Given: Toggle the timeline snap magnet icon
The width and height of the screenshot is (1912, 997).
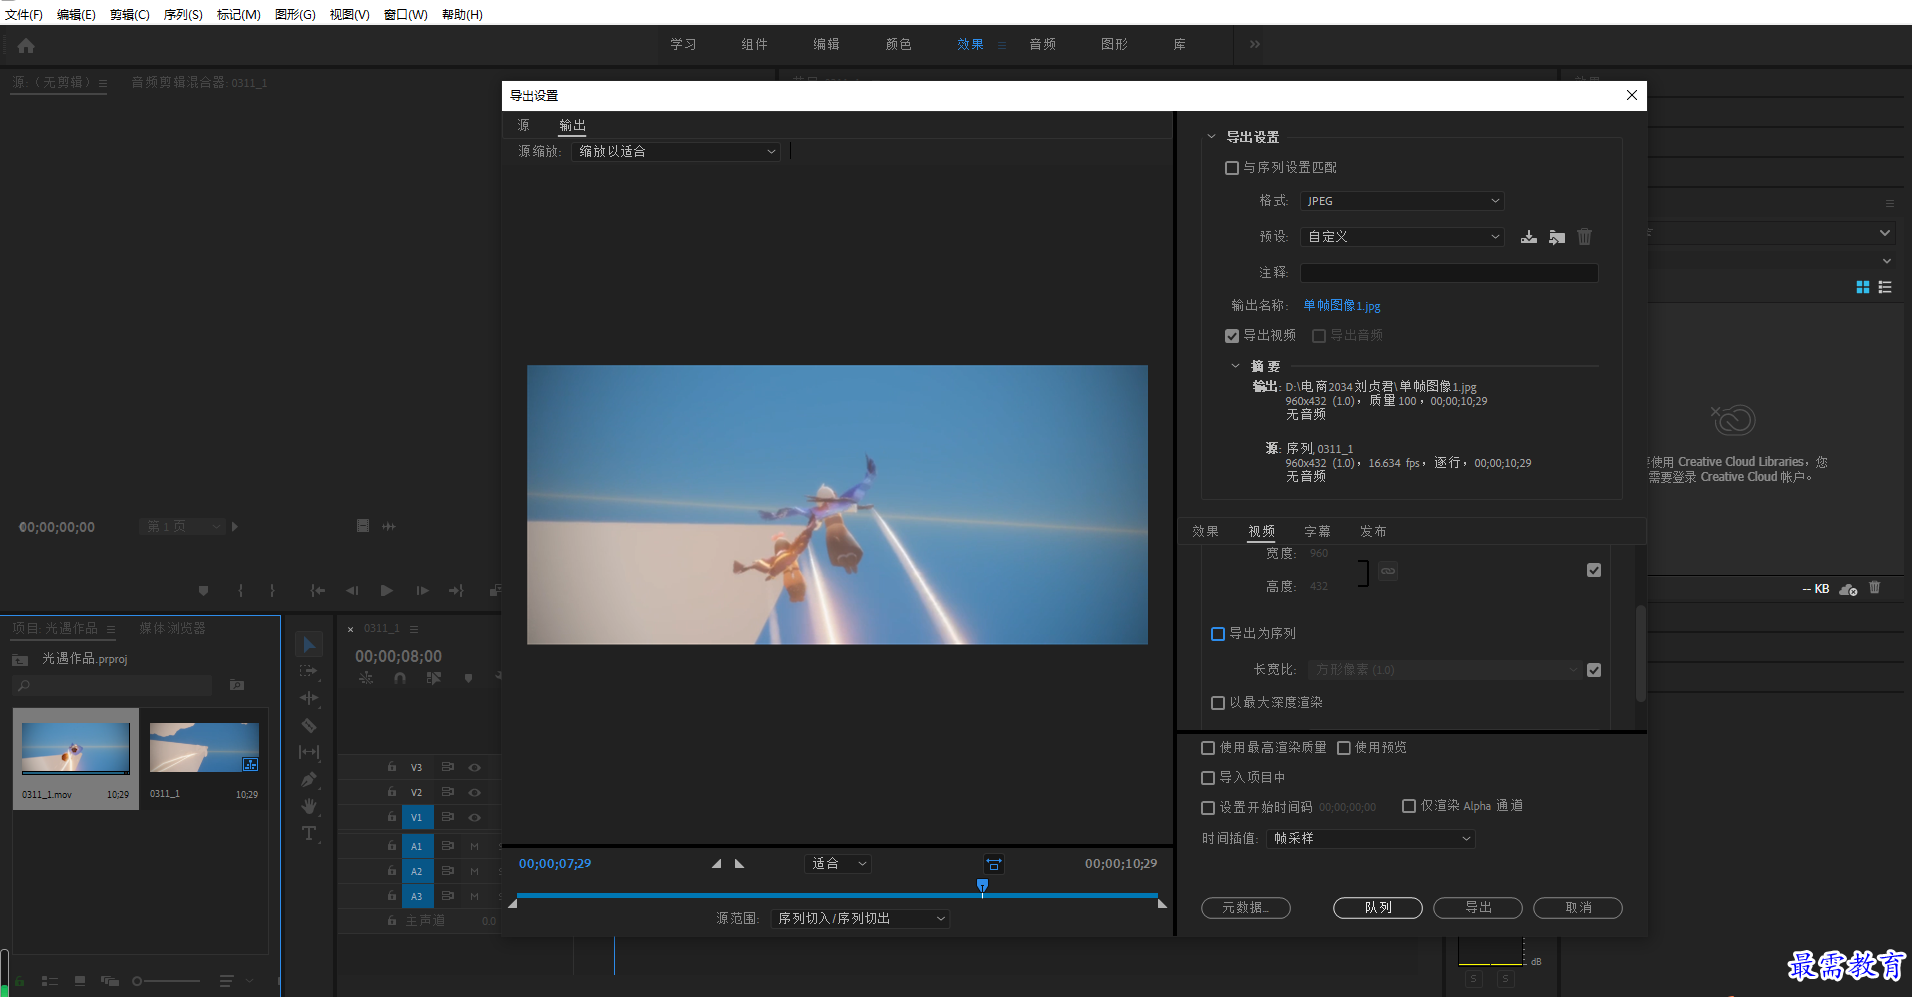Looking at the screenshot, I should coord(400,678).
